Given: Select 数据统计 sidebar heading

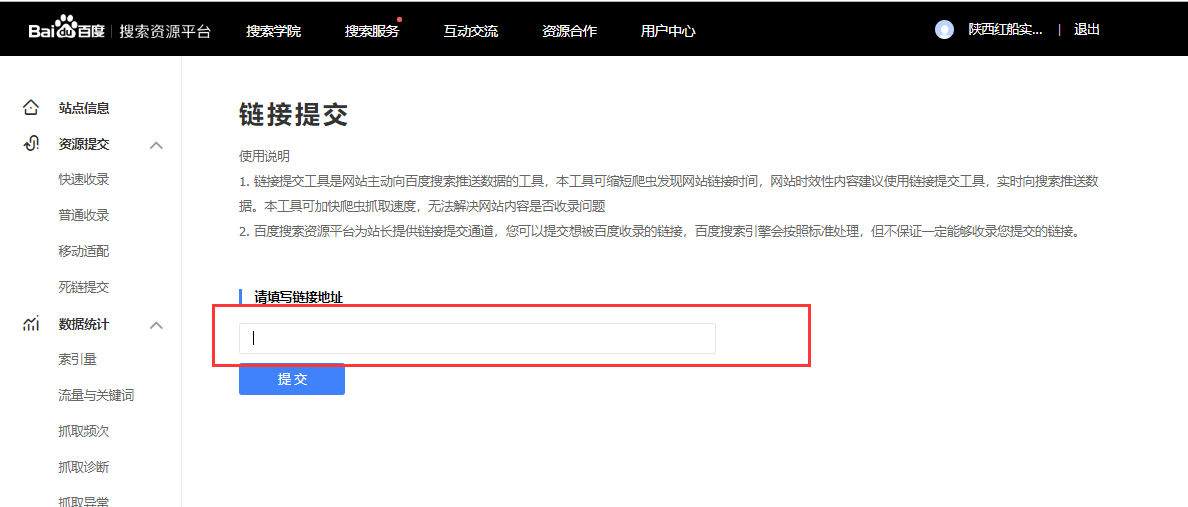Looking at the screenshot, I should click(x=84, y=324).
